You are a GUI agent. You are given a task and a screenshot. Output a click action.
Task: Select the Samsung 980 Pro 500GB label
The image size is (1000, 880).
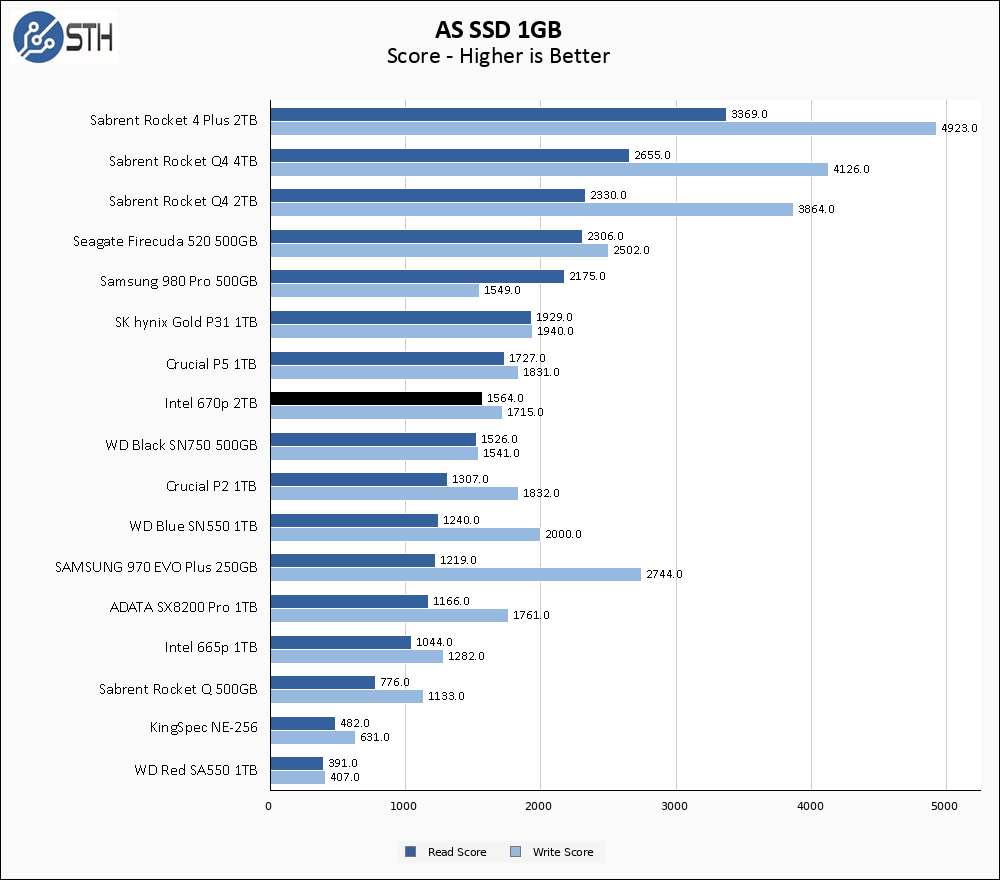point(179,282)
